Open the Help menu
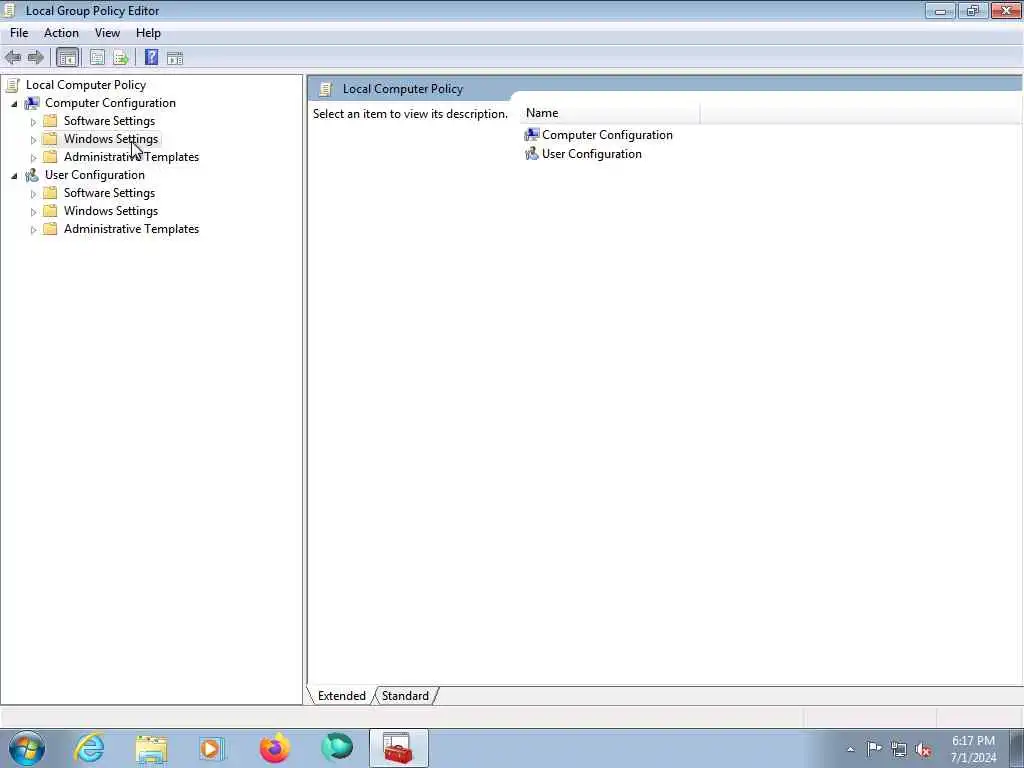This screenshot has height=768, width=1024. click(x=148, y=33)
